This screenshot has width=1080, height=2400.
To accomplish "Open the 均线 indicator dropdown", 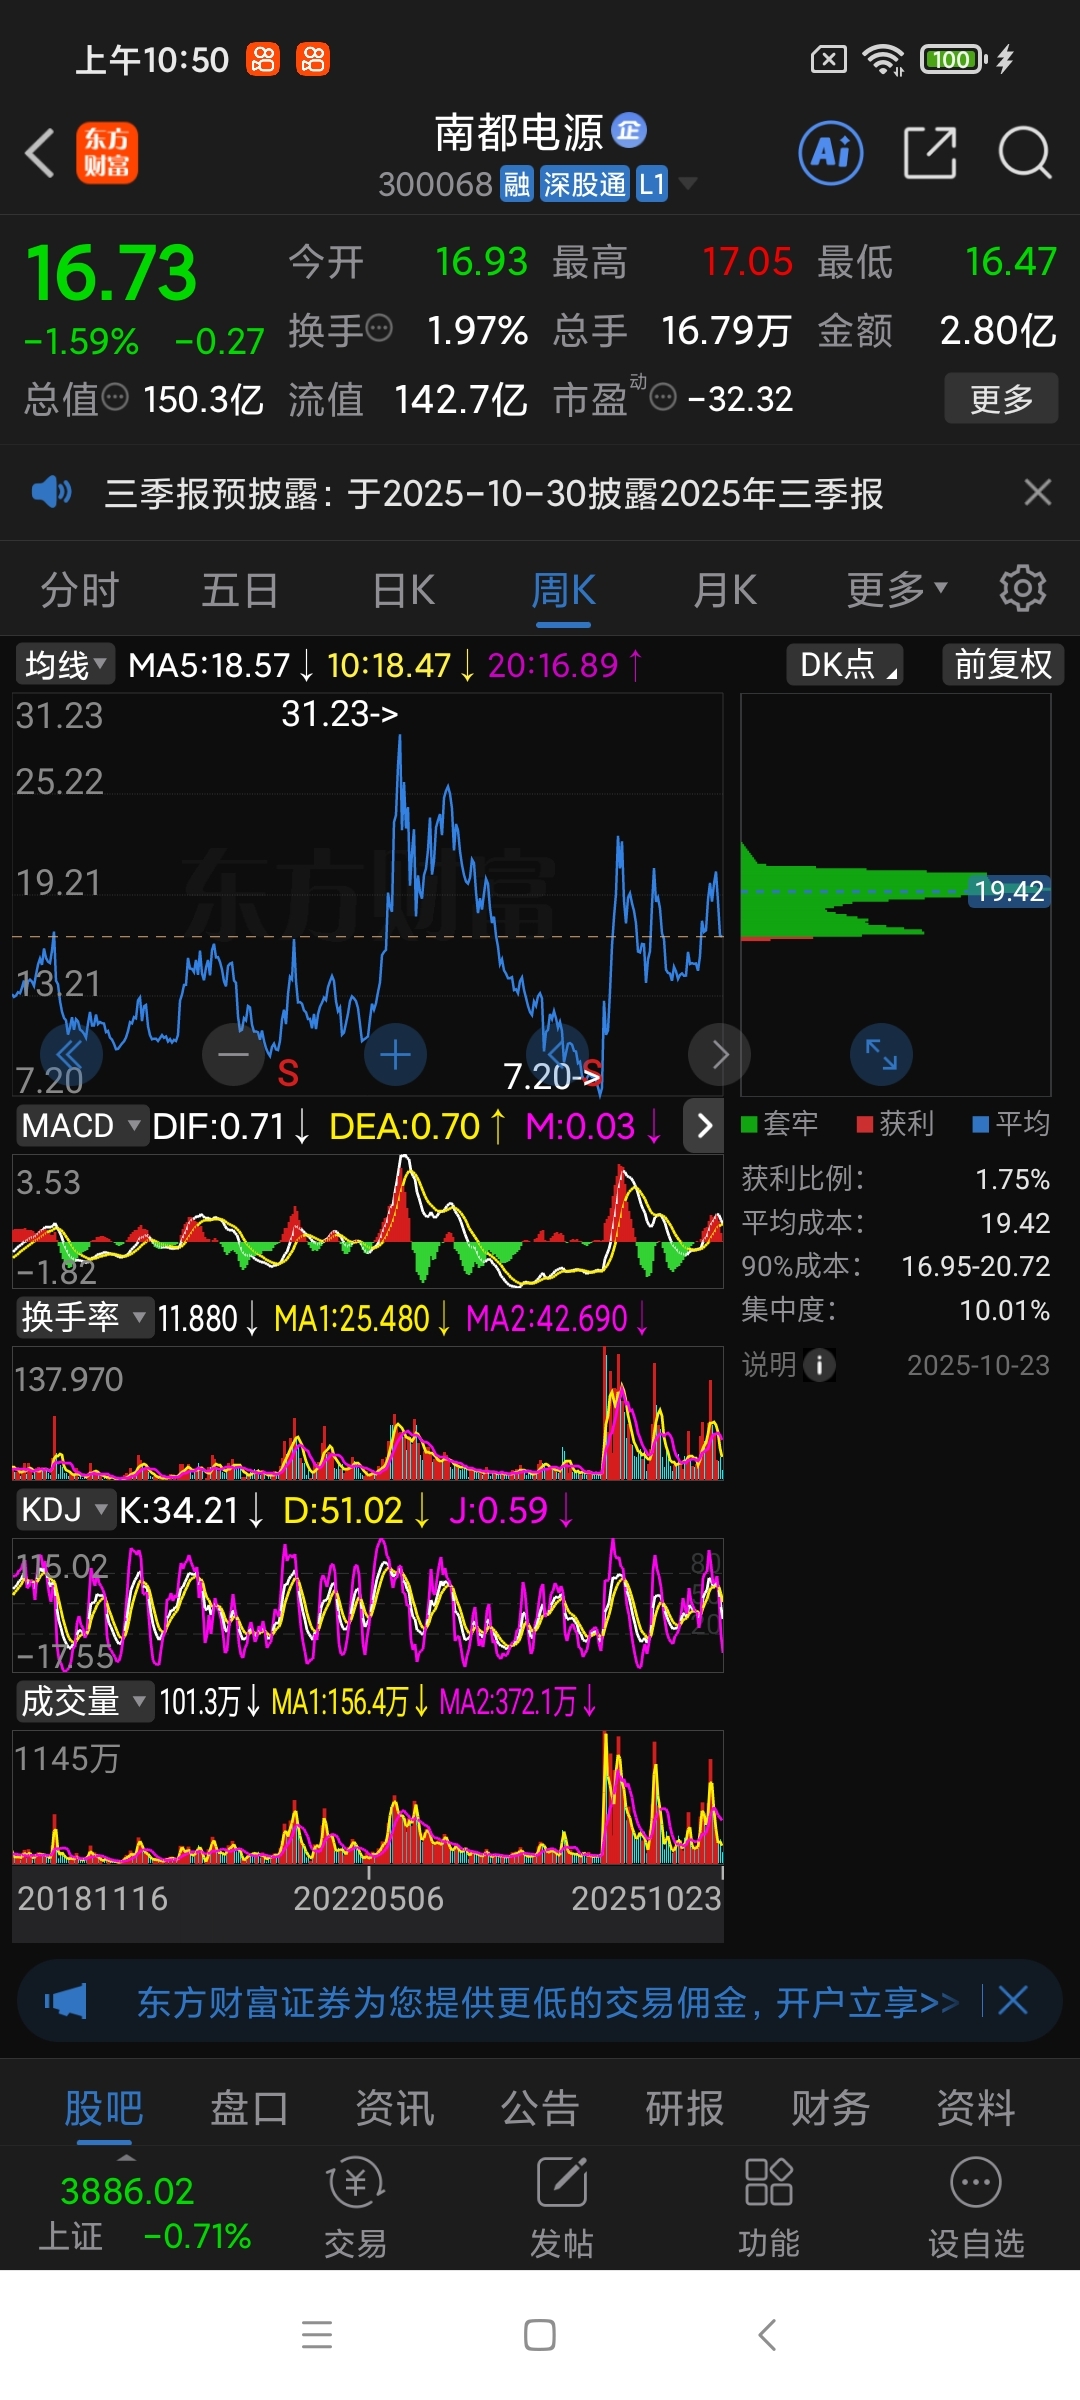I will point(65,664).
